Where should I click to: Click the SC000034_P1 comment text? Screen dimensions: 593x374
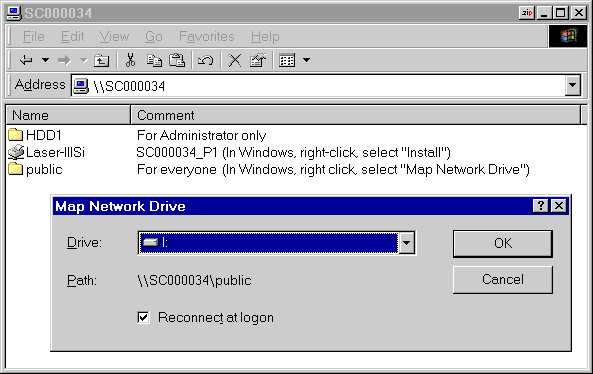pos(293,152)
